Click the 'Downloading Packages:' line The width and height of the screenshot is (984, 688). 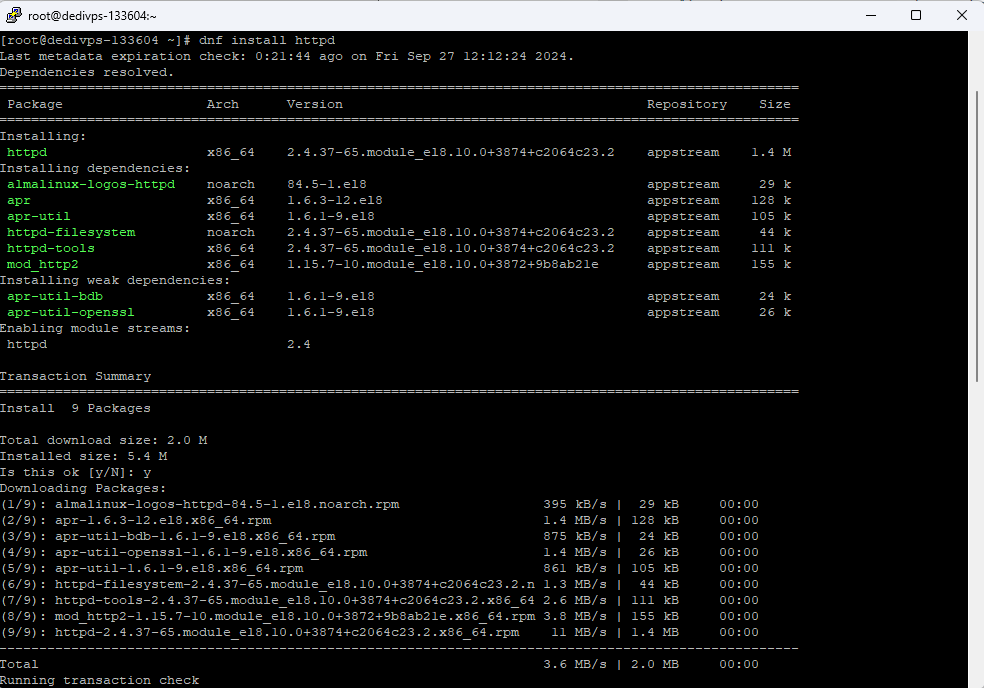click(83, 488)
